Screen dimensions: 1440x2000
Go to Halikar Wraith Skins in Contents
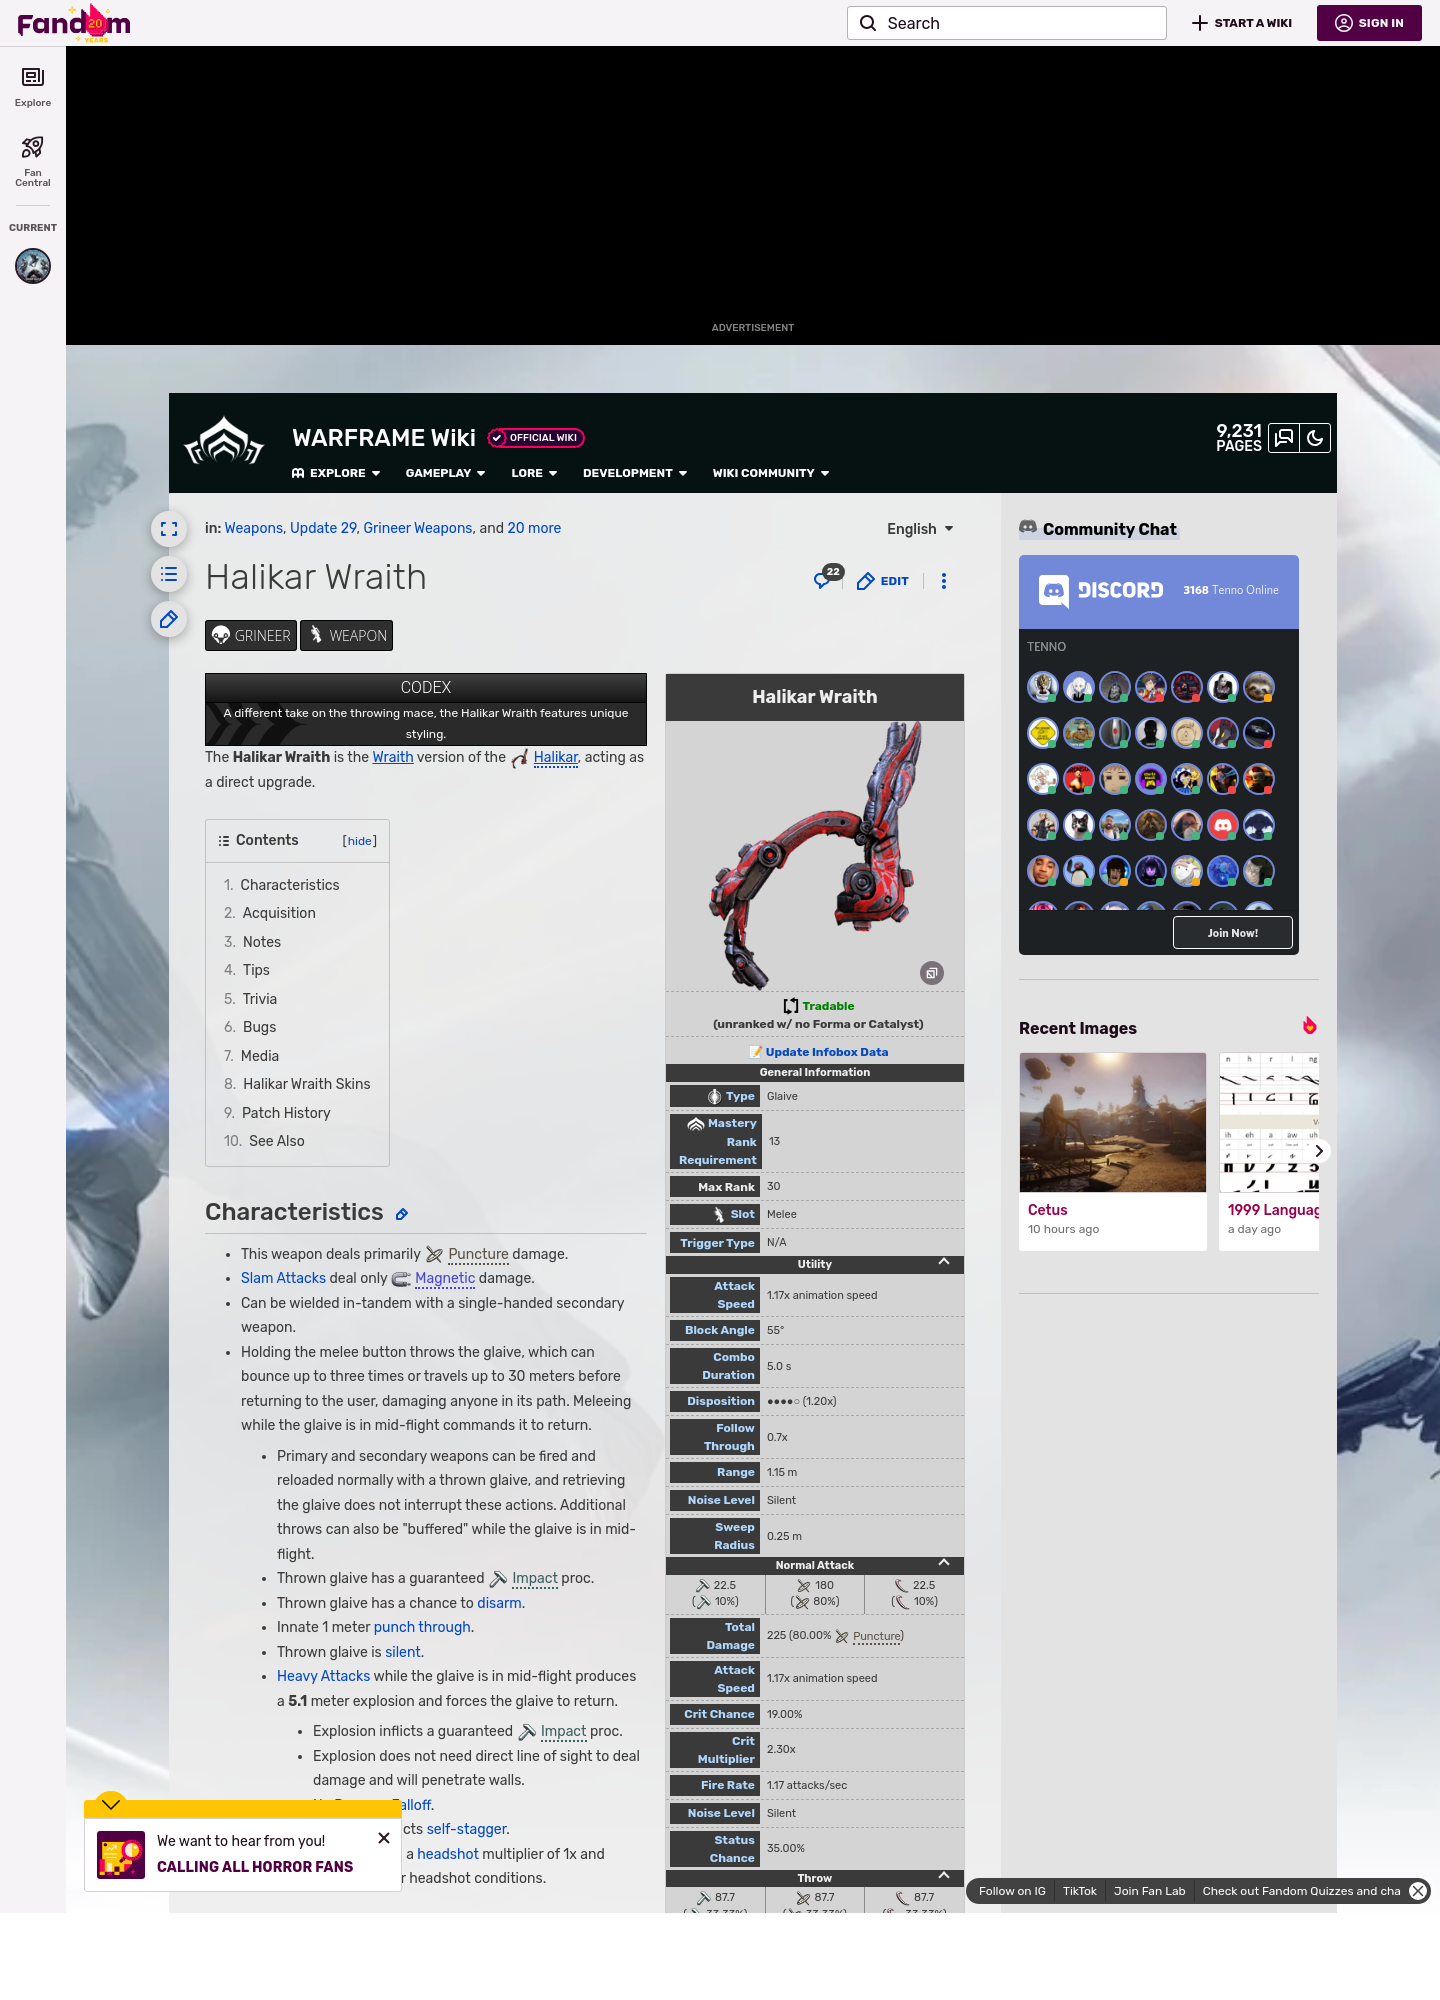[x=306, y=1084]
